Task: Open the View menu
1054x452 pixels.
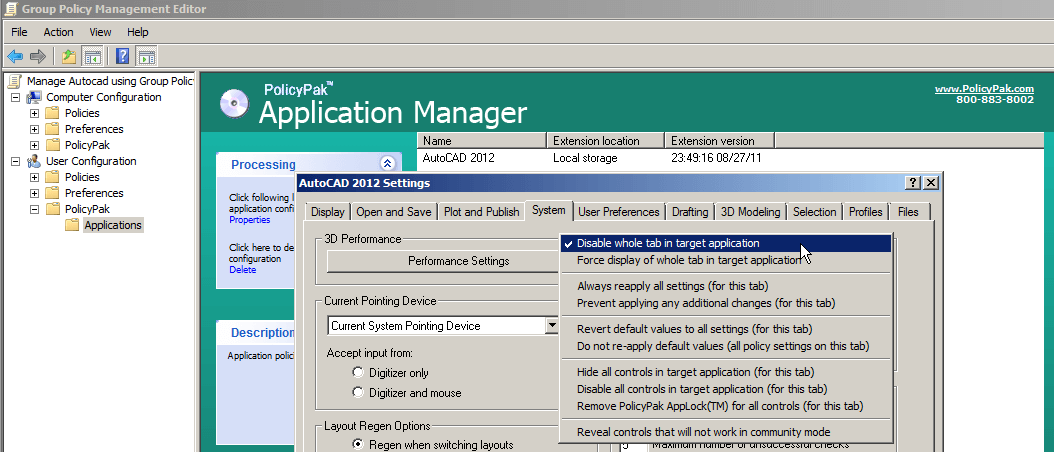Action: (x=100, y=32)
